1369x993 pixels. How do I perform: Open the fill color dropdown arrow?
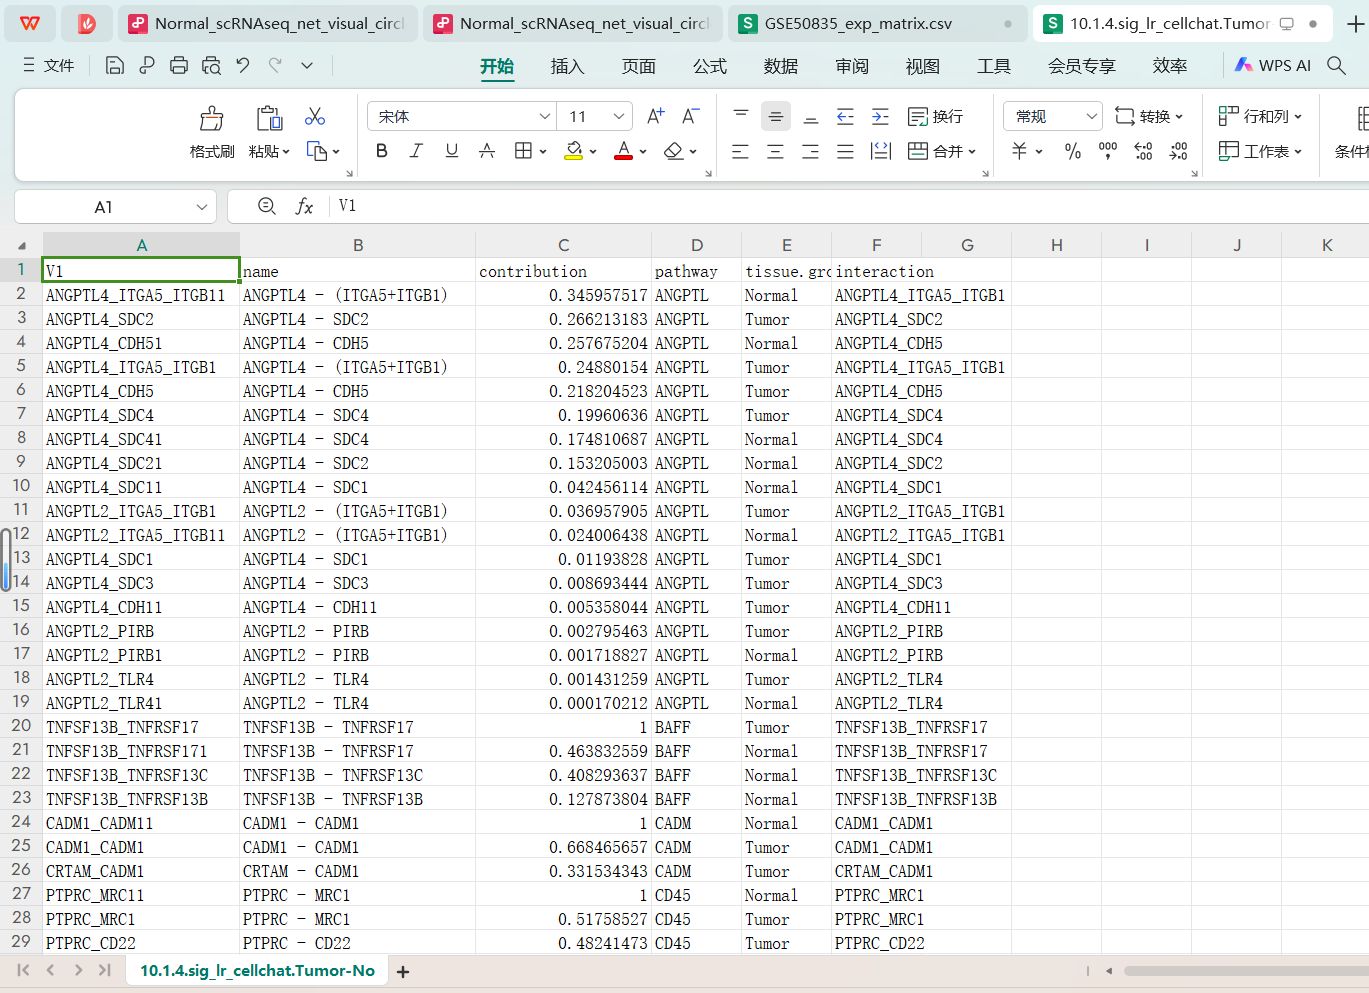[593, 152]
